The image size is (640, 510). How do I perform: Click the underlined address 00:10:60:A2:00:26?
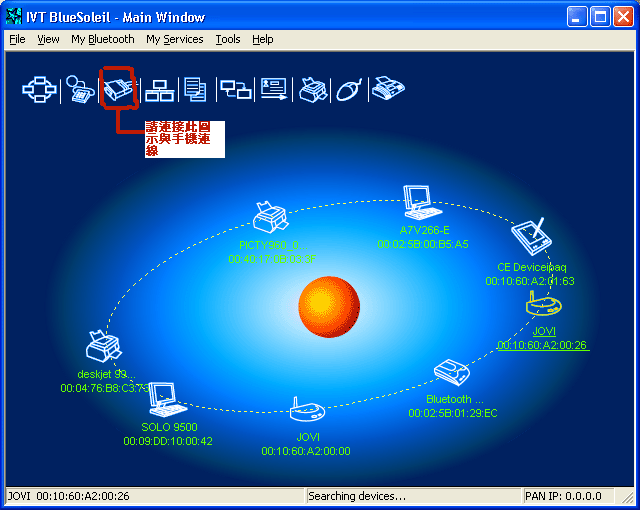tap(543, 345)
